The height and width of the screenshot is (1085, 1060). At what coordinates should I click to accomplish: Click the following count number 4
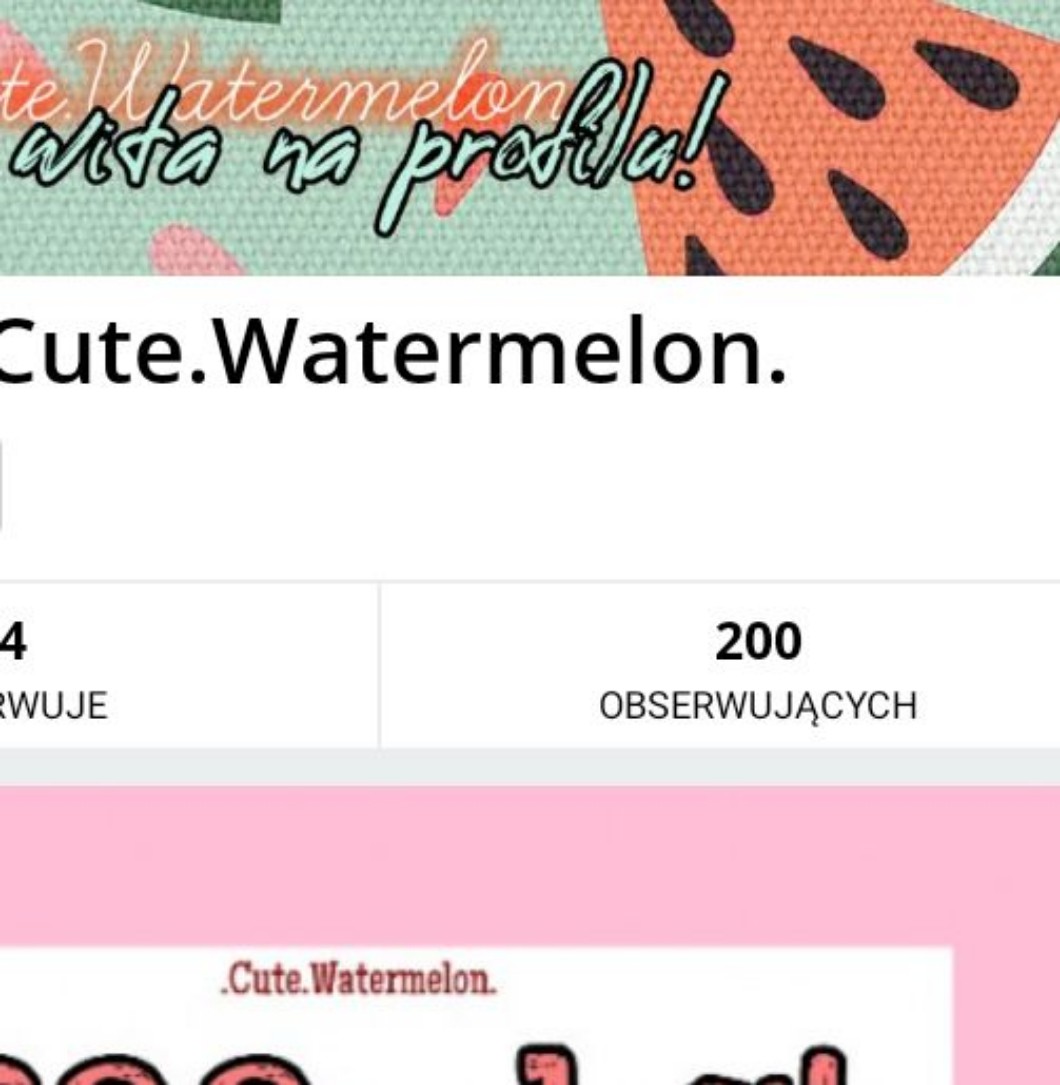(x=12, y=642)
